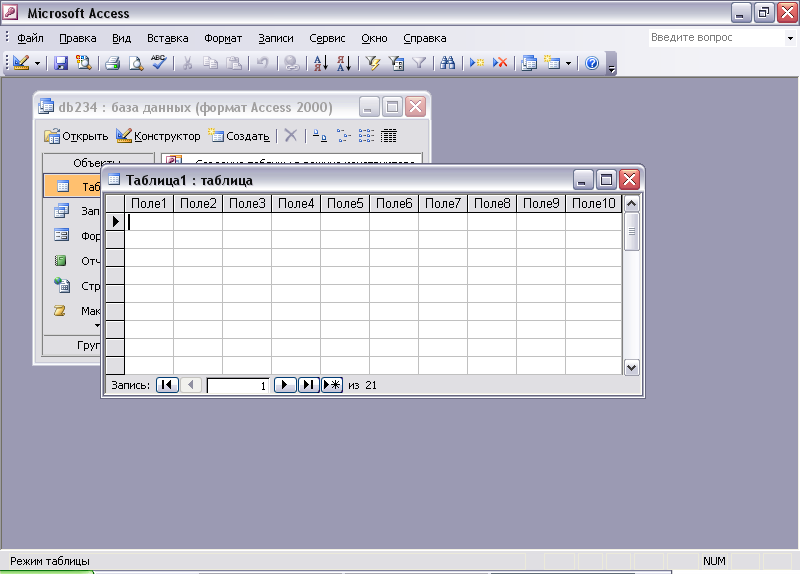
Task: Click the Поле10 column header
Action: point(593,204)
